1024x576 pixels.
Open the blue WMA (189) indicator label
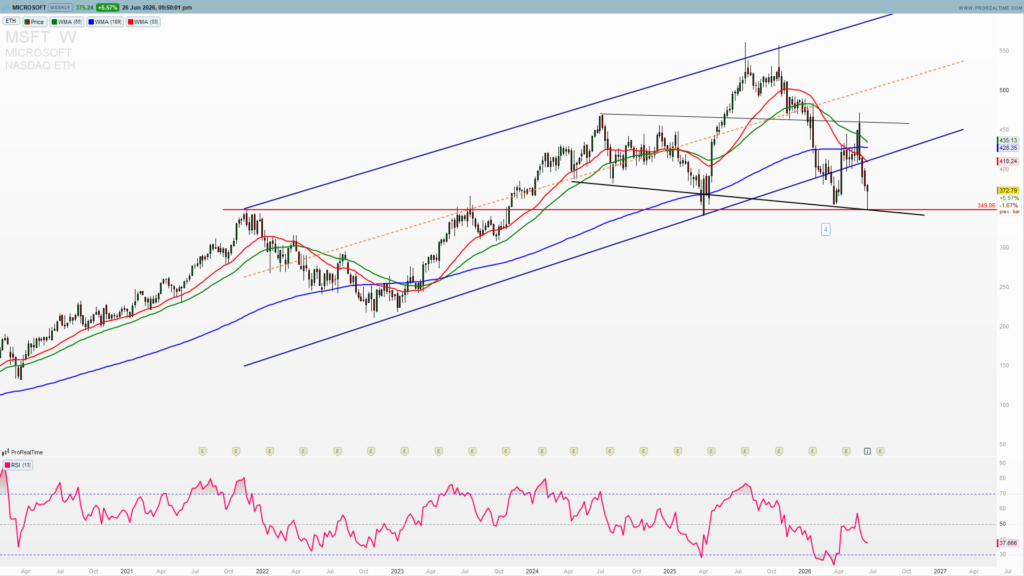tap(105, 22)
